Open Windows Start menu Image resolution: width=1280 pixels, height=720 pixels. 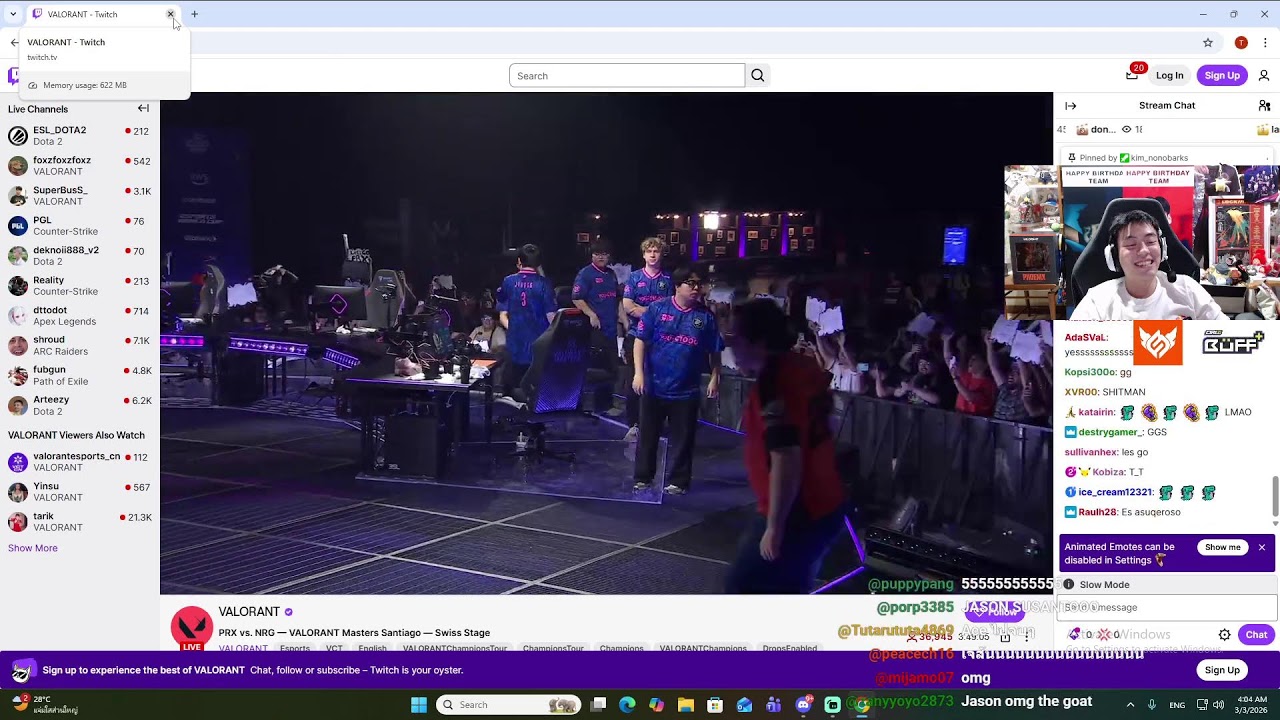pos(419,705)
